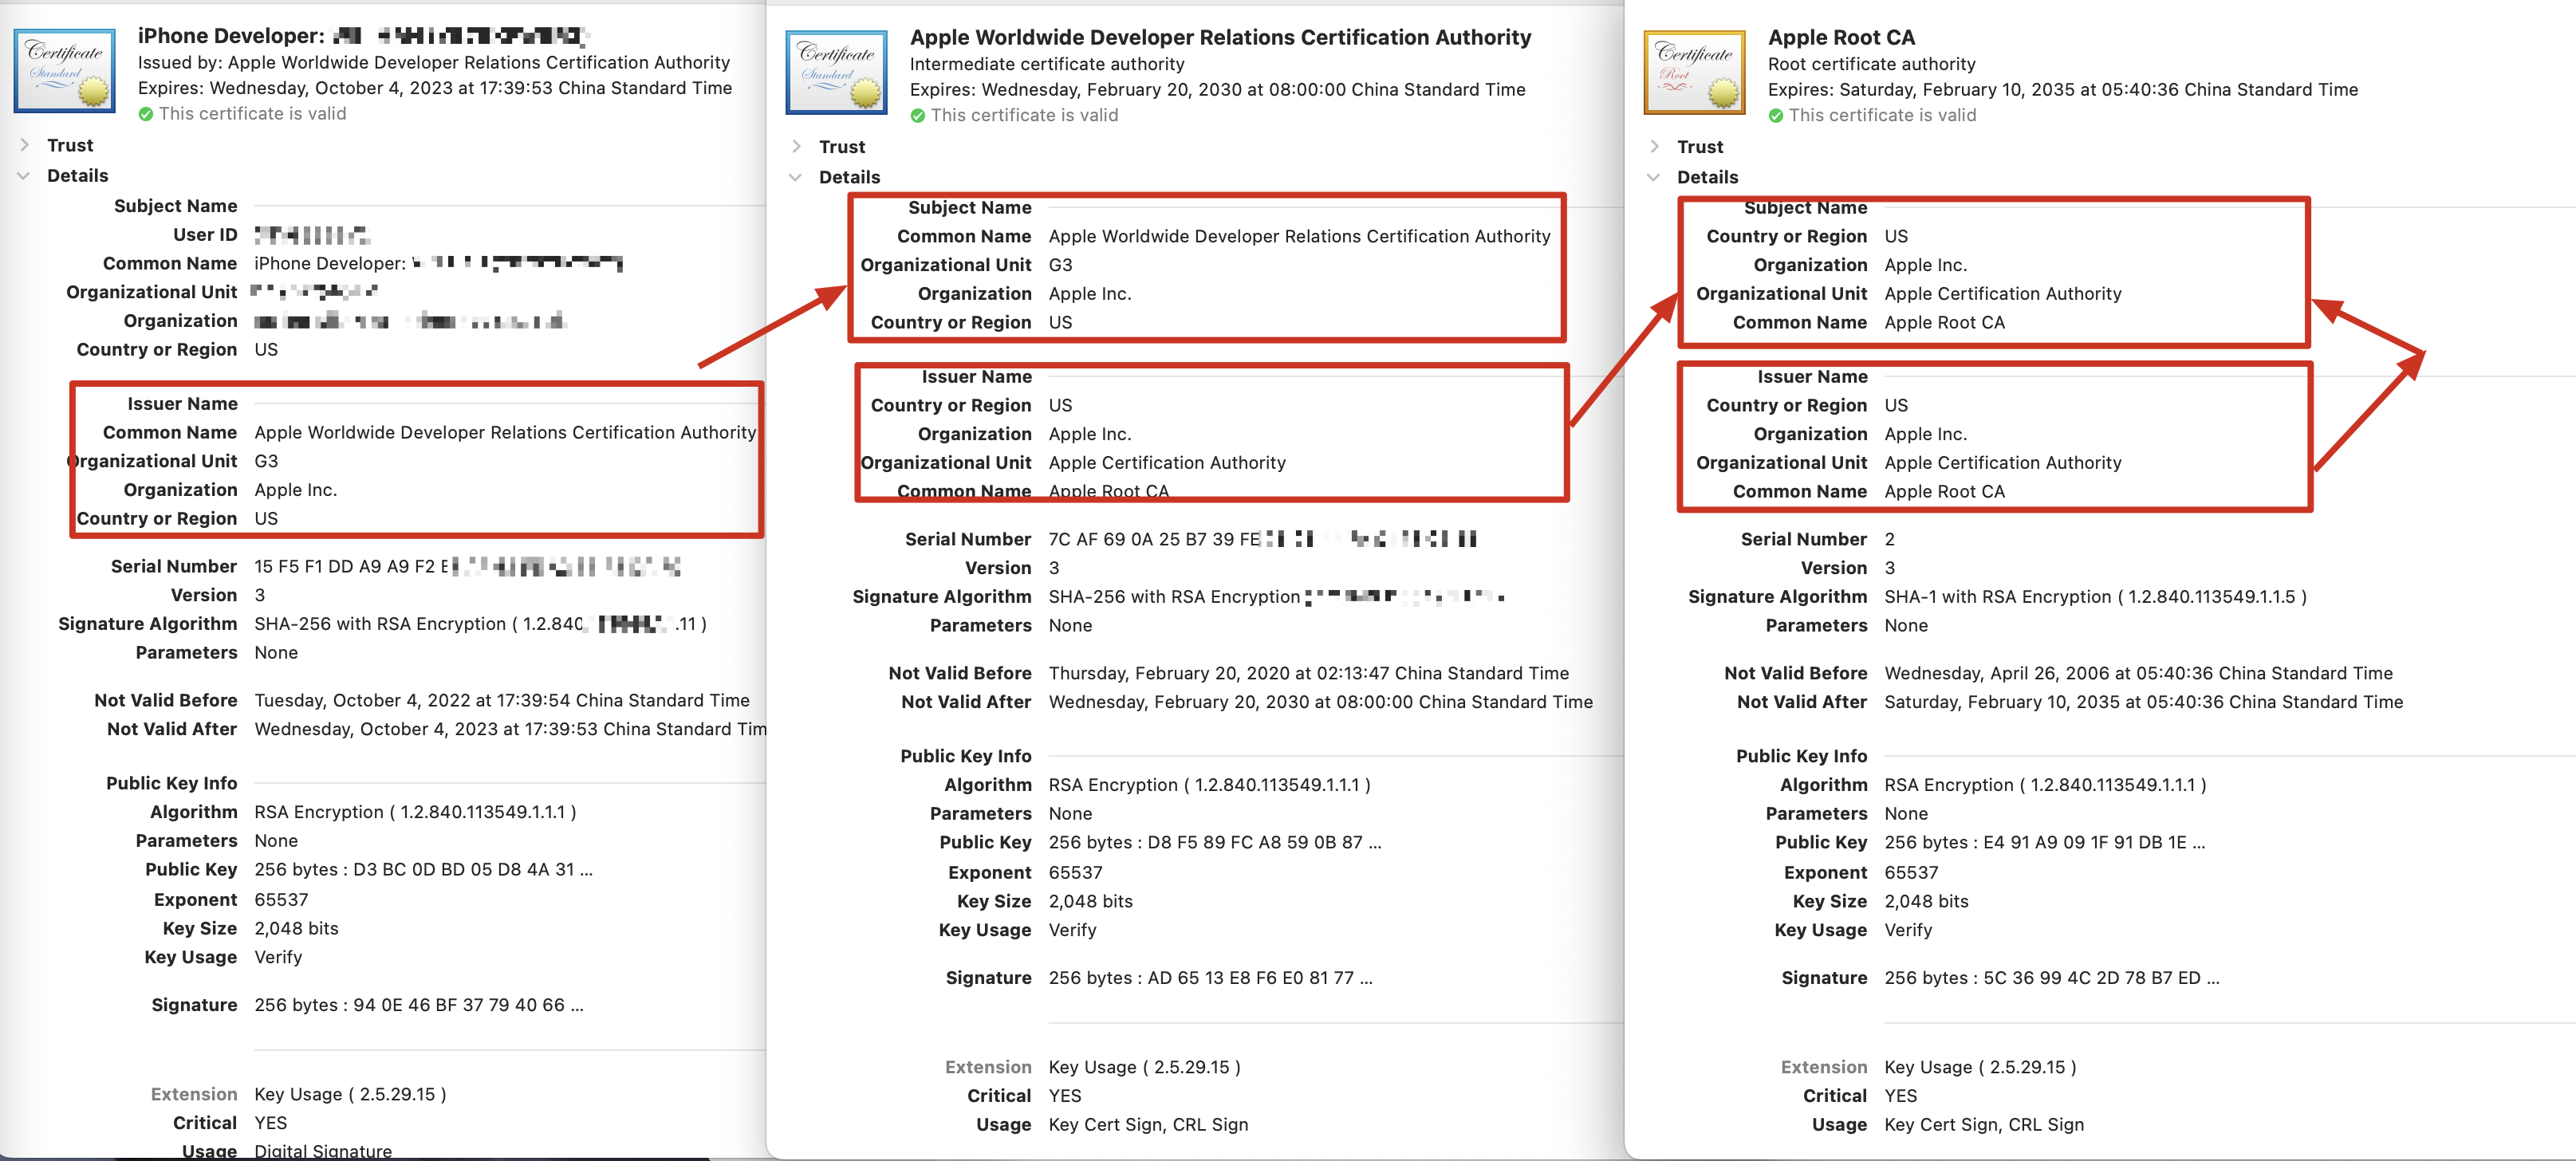Click the iPhone Developer certificate icon
The image size is (2576, 1161).
click(64, 71)
